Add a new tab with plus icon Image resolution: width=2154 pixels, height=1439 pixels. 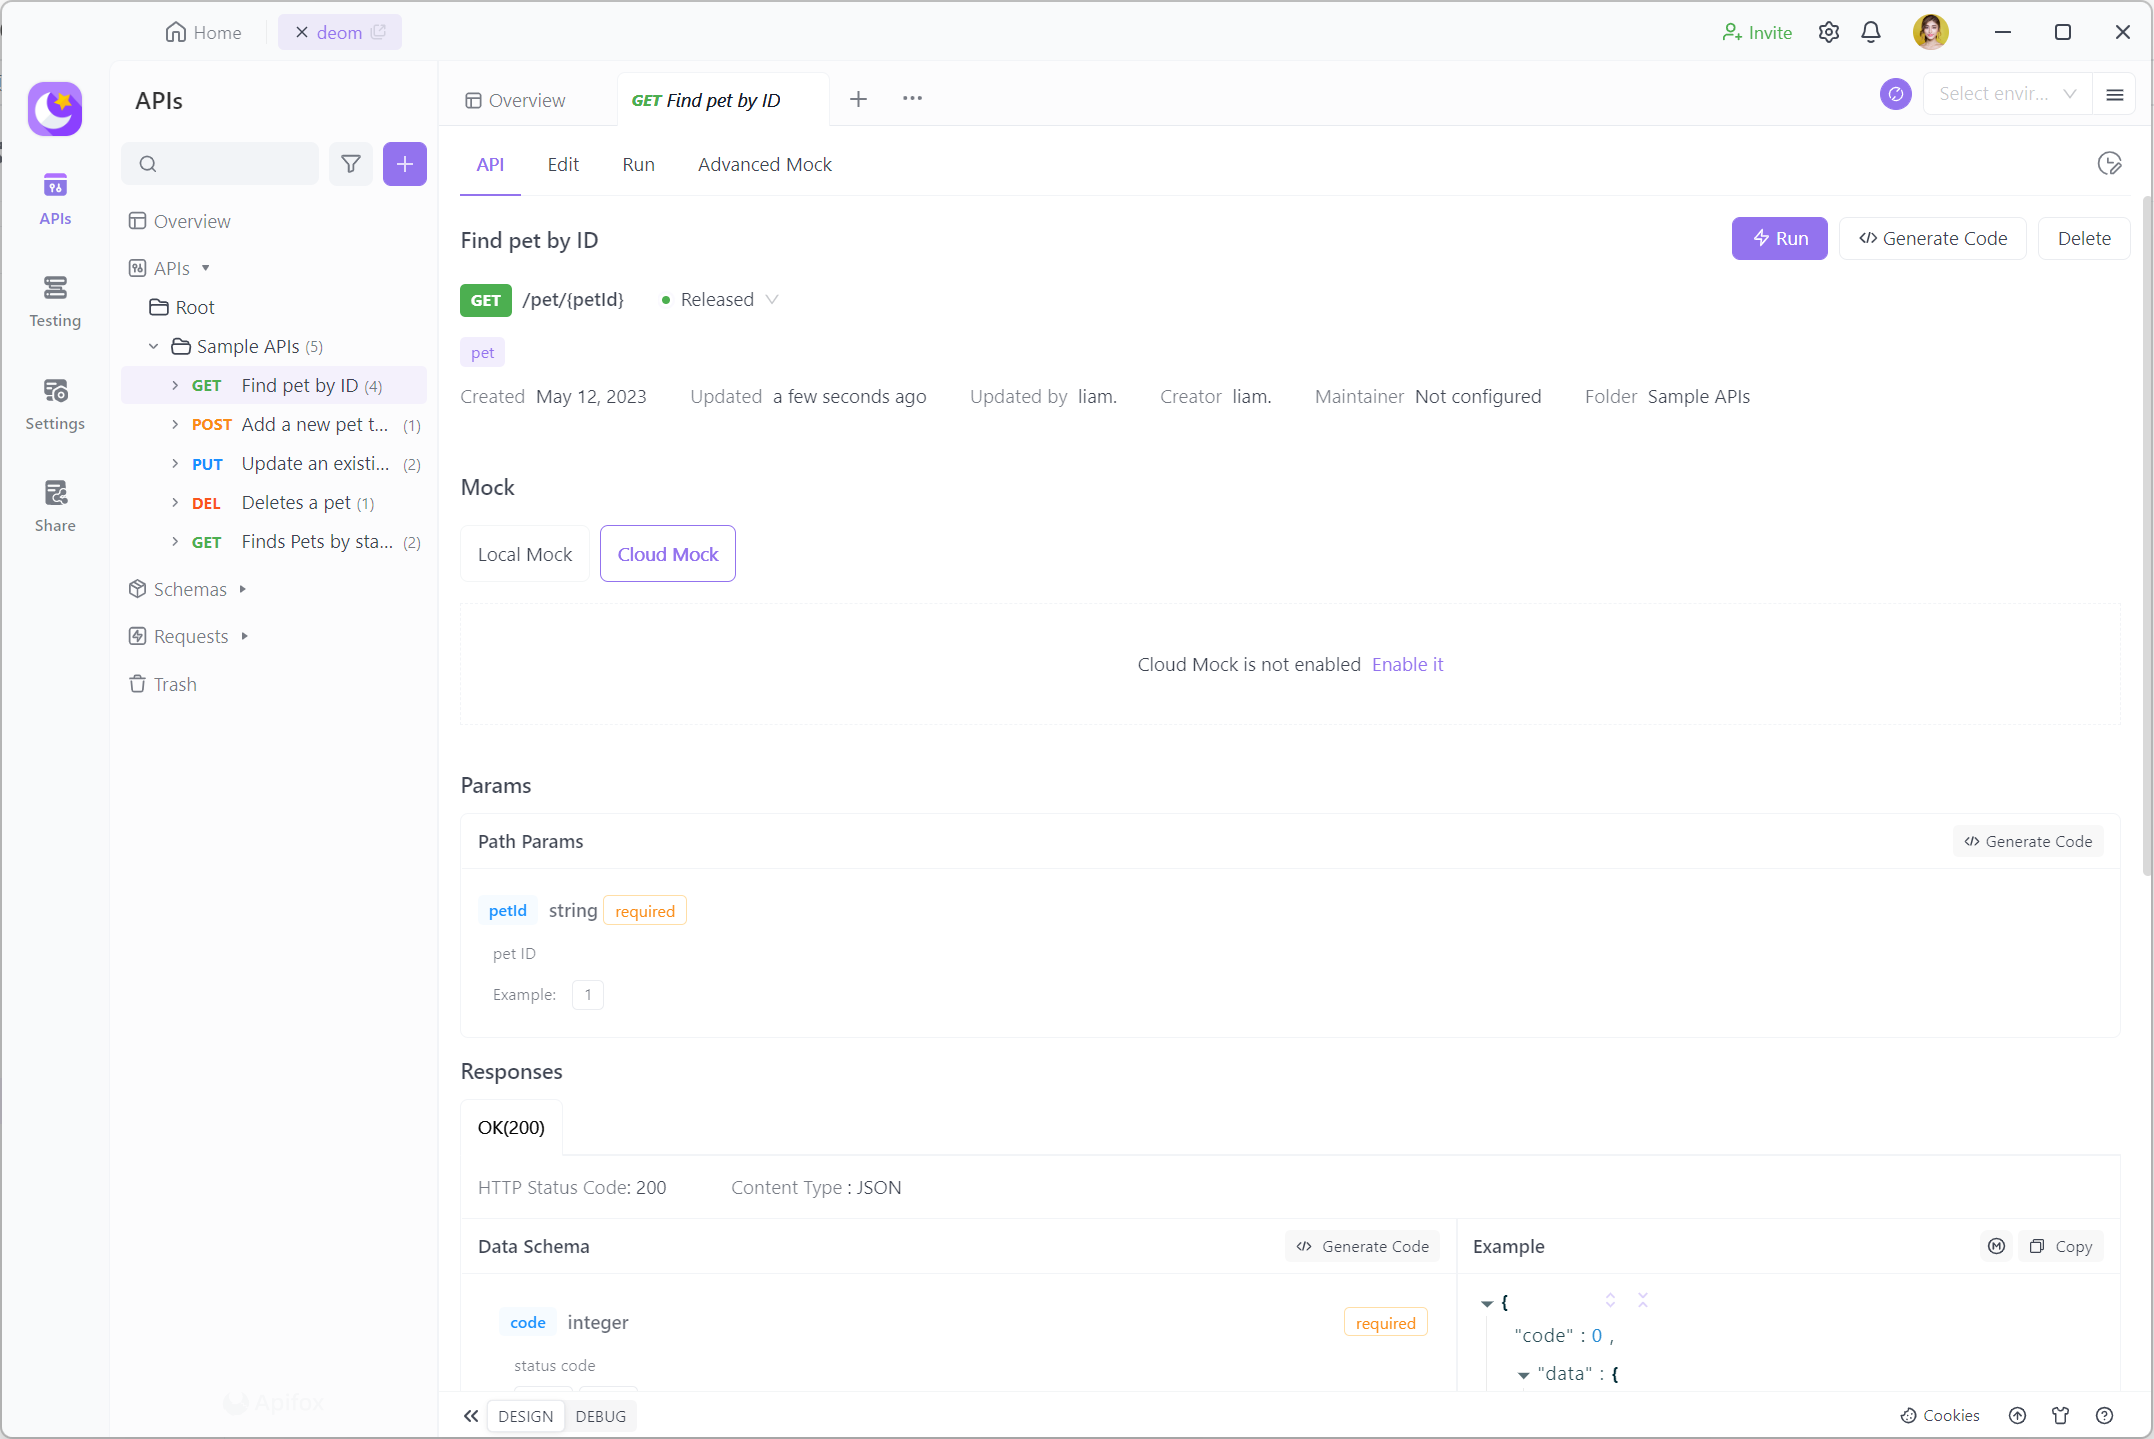(x=858, y=99)
